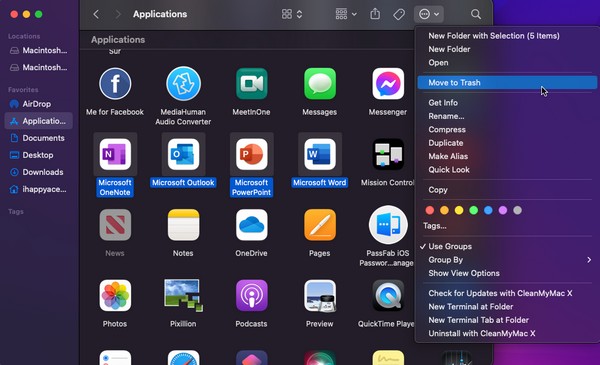Viewport: 600px width, 365px height.
Task: Apply the orange tag color
Action: 444,210
